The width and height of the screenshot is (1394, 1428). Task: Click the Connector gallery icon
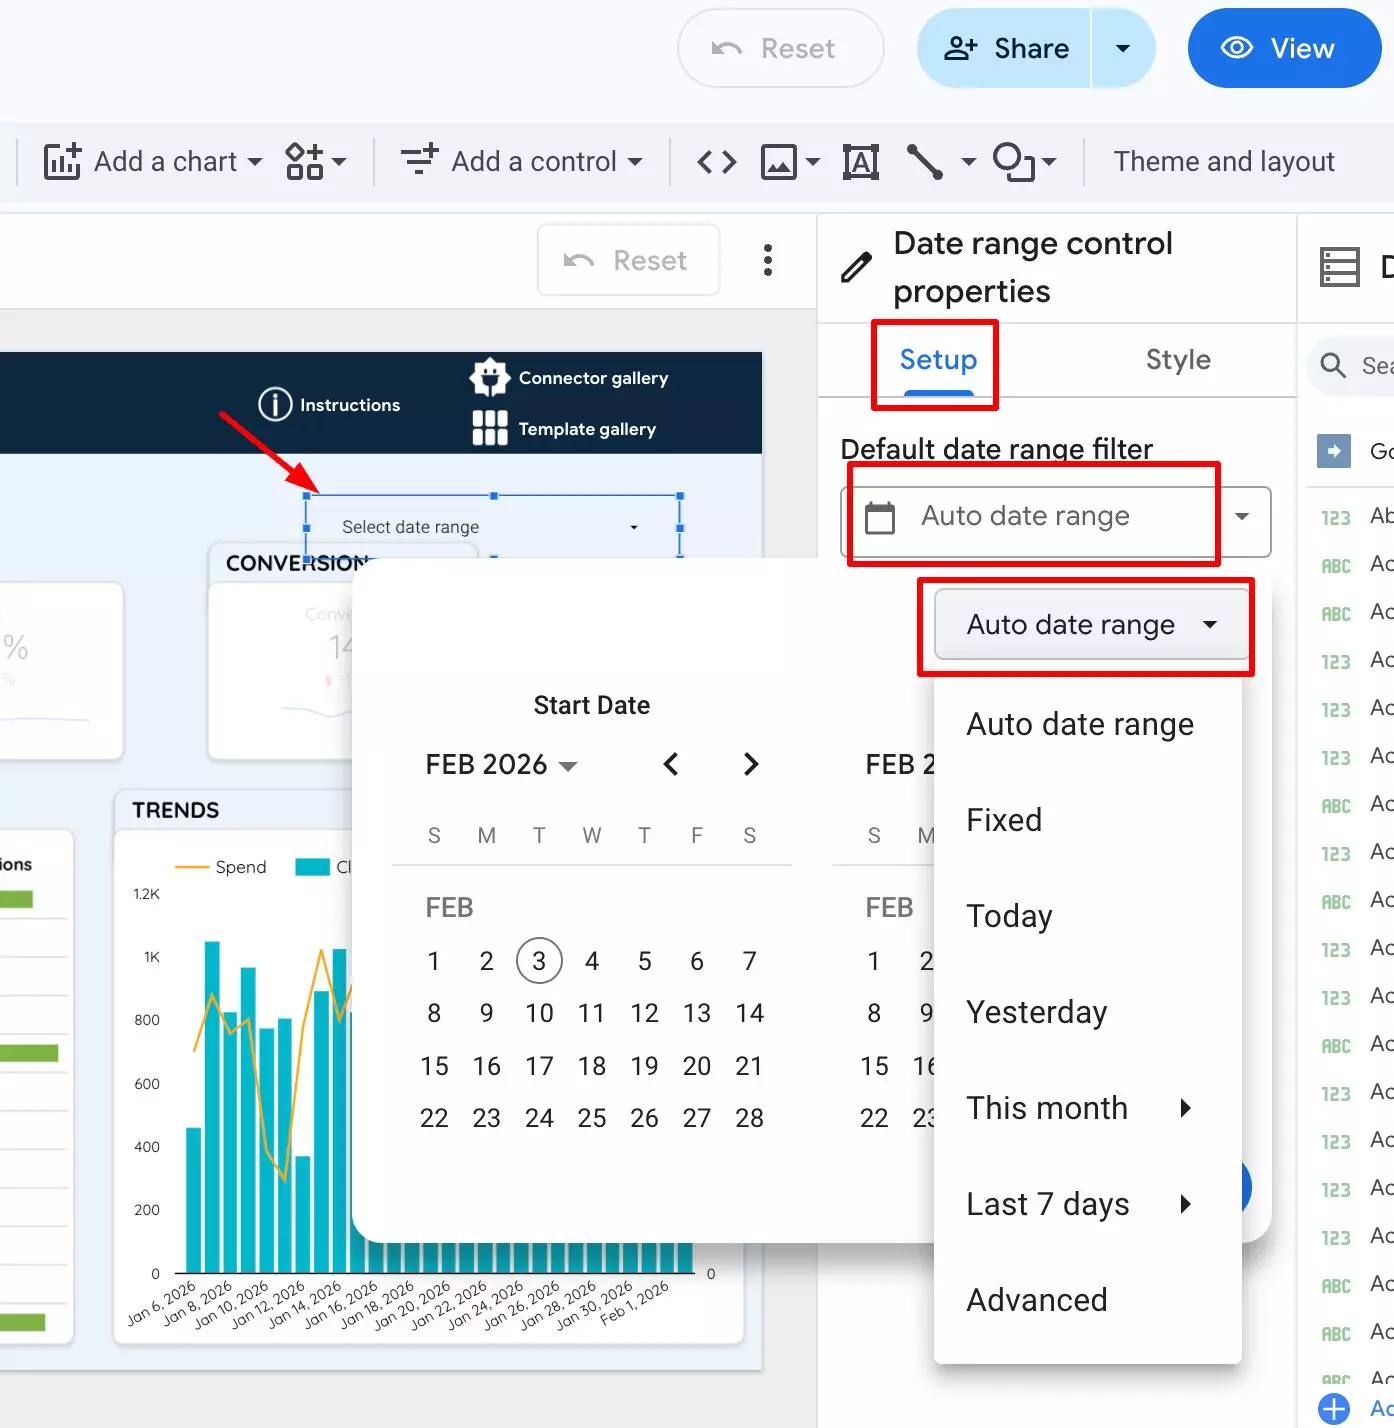[489, 378]
